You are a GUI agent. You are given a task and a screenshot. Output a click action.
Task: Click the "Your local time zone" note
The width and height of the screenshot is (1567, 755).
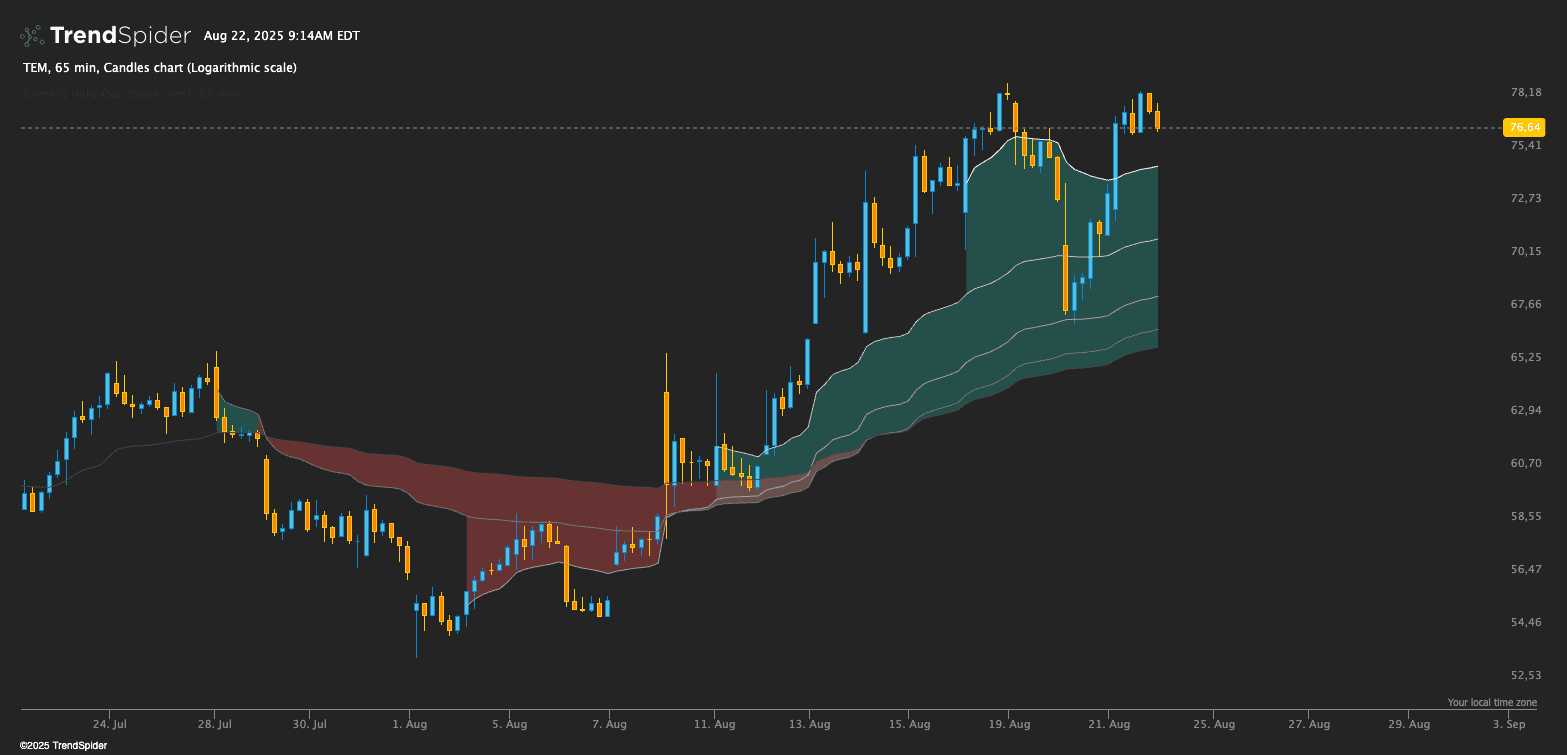click(x=1492, y=702)
